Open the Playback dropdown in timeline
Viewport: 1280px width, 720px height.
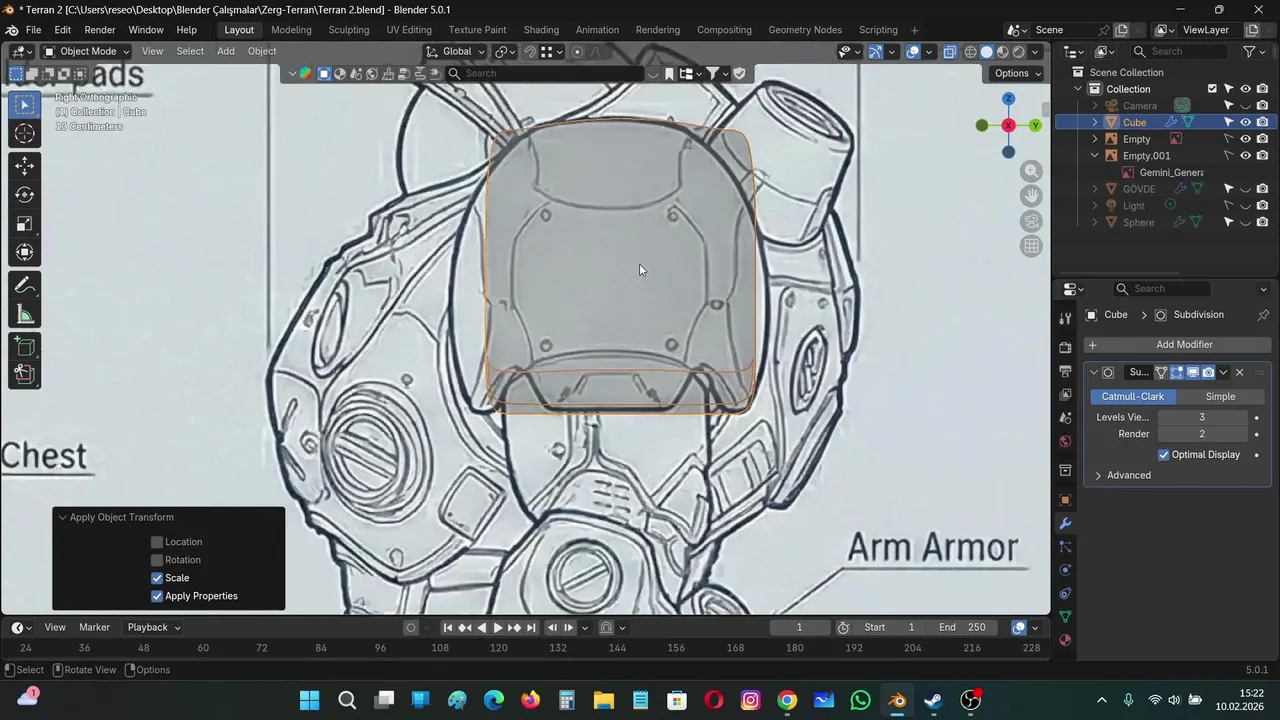tap(154, 628)
